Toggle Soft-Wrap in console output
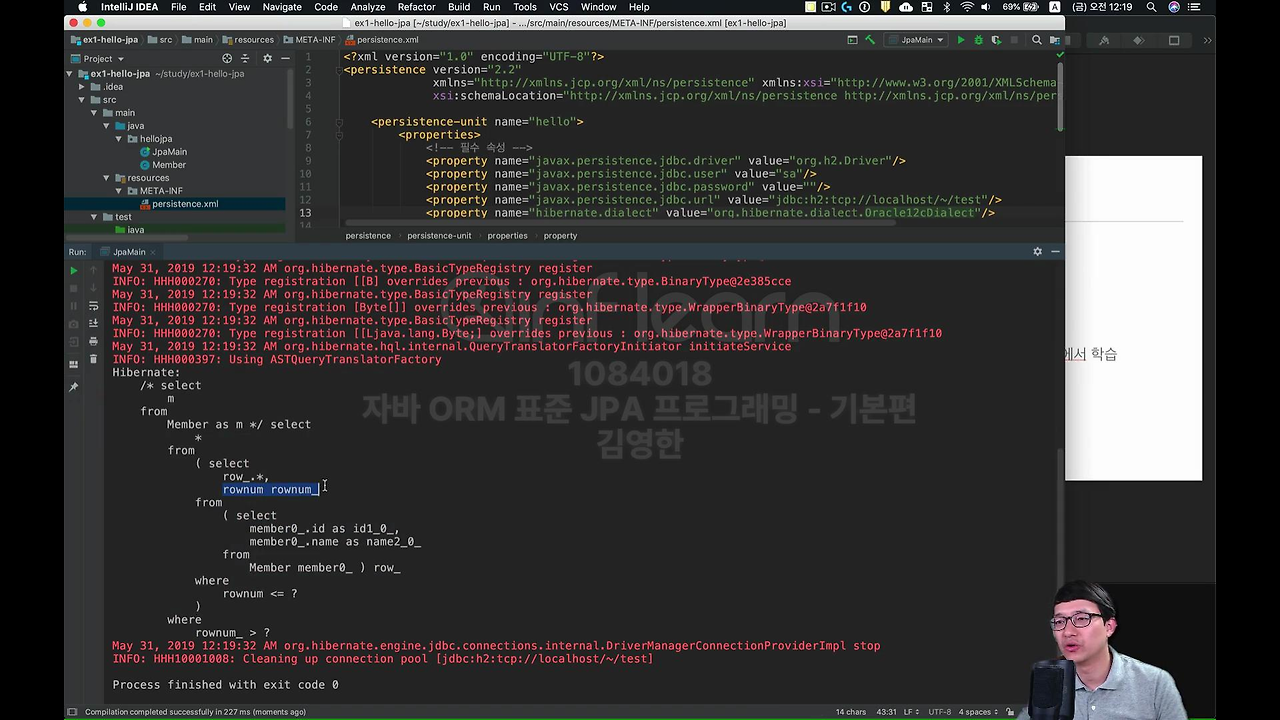The width and height of the screenshot is (1280, 720). pos(93,306)
